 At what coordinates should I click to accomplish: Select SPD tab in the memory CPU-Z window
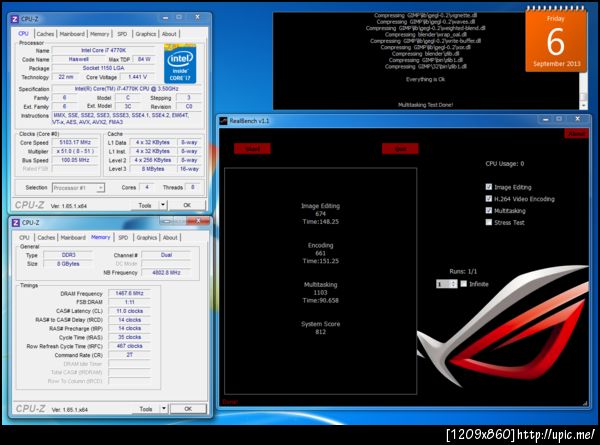[x=123, y=238]
